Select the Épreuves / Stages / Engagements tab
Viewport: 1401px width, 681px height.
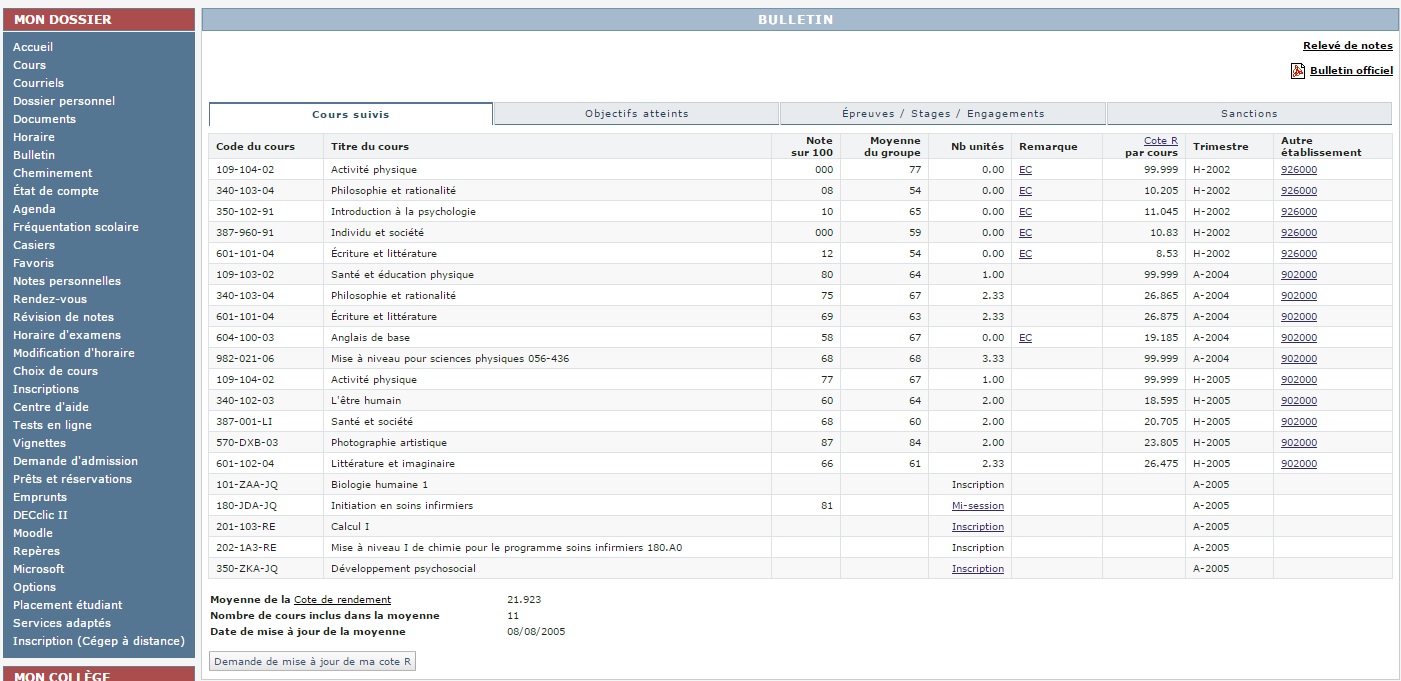tap(942, 114)
